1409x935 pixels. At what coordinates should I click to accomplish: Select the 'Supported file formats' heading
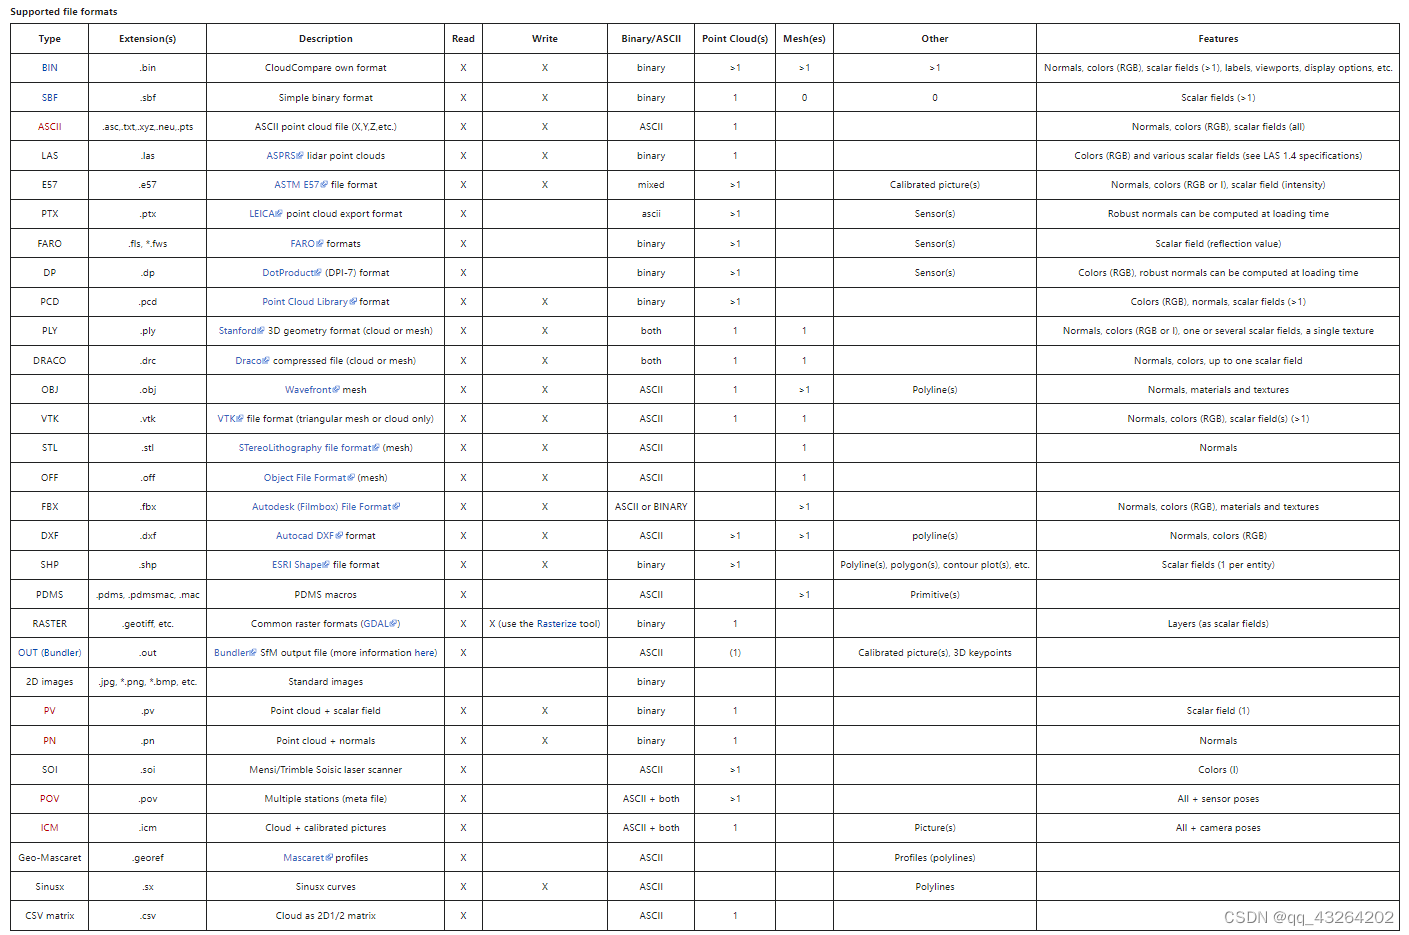(63, 12)
